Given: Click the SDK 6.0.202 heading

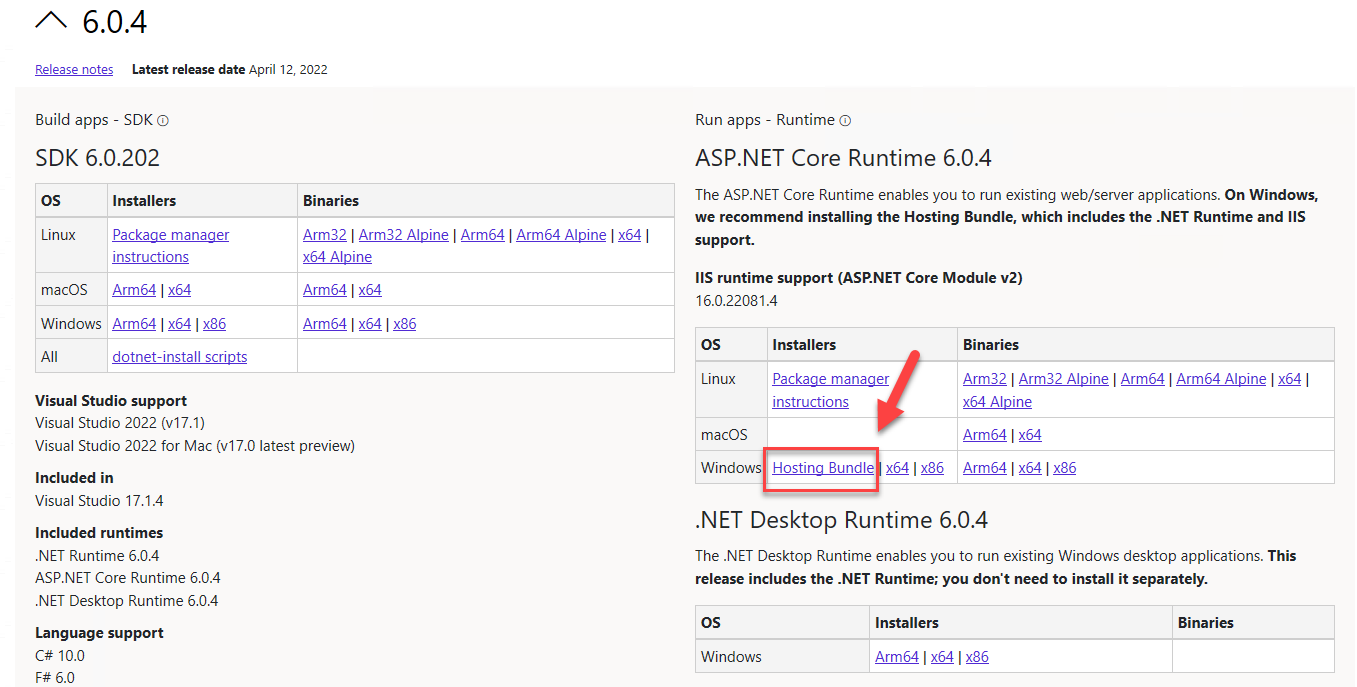Looking at the screenshot, I should tap(97, 158).
